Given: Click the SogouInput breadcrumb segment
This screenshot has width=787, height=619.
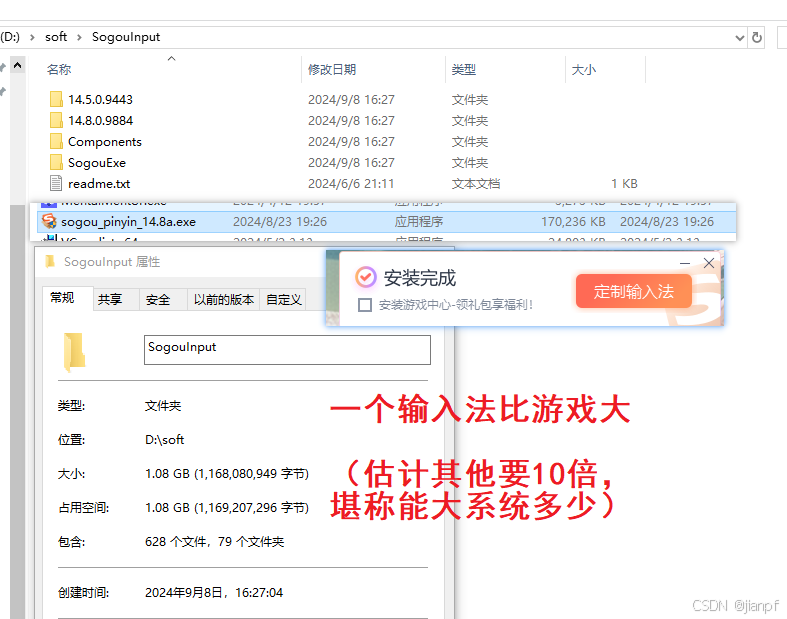Looking at the screenshot, I should 126,37.
